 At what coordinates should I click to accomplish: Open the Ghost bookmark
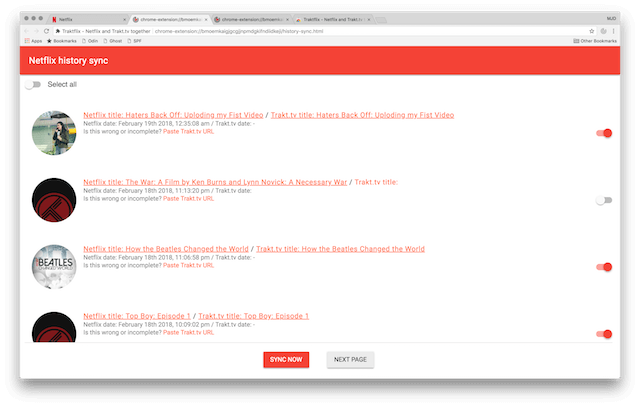click(x=113, y=41)
